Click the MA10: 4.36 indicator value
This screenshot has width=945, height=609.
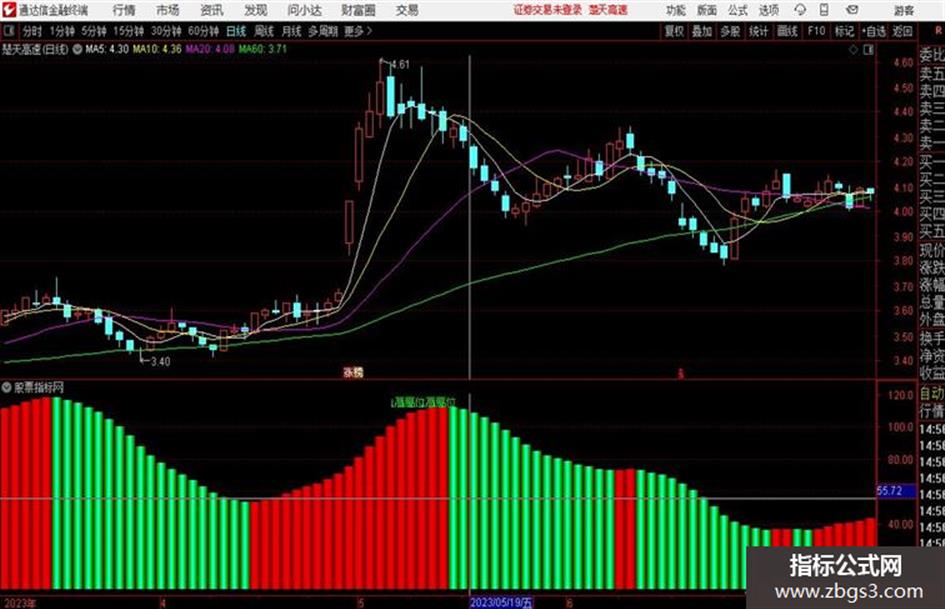click(157, 49)
